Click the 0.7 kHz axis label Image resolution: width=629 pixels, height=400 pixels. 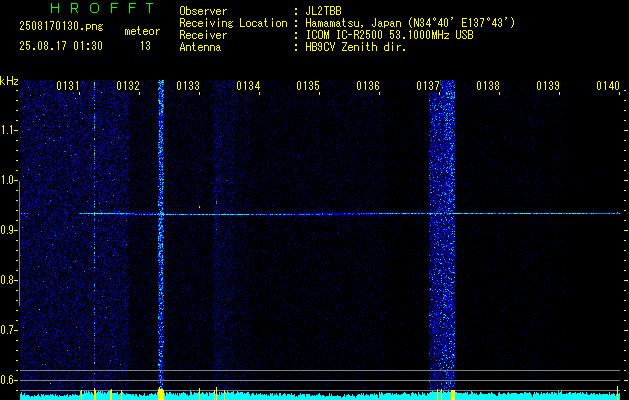click(x=9, y=330)
